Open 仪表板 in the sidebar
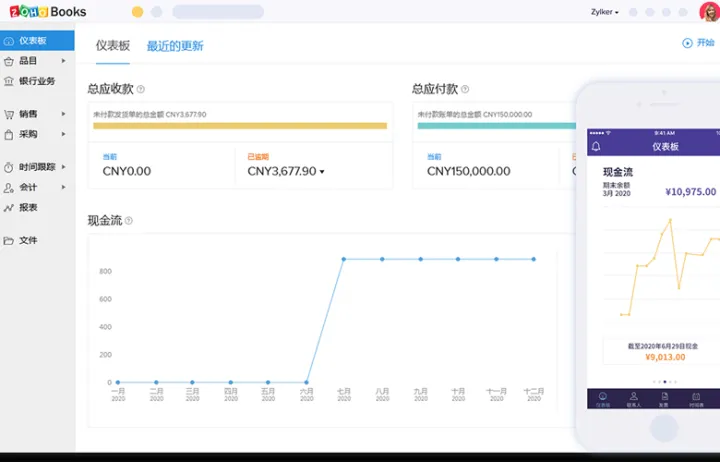 click(37, 40)
